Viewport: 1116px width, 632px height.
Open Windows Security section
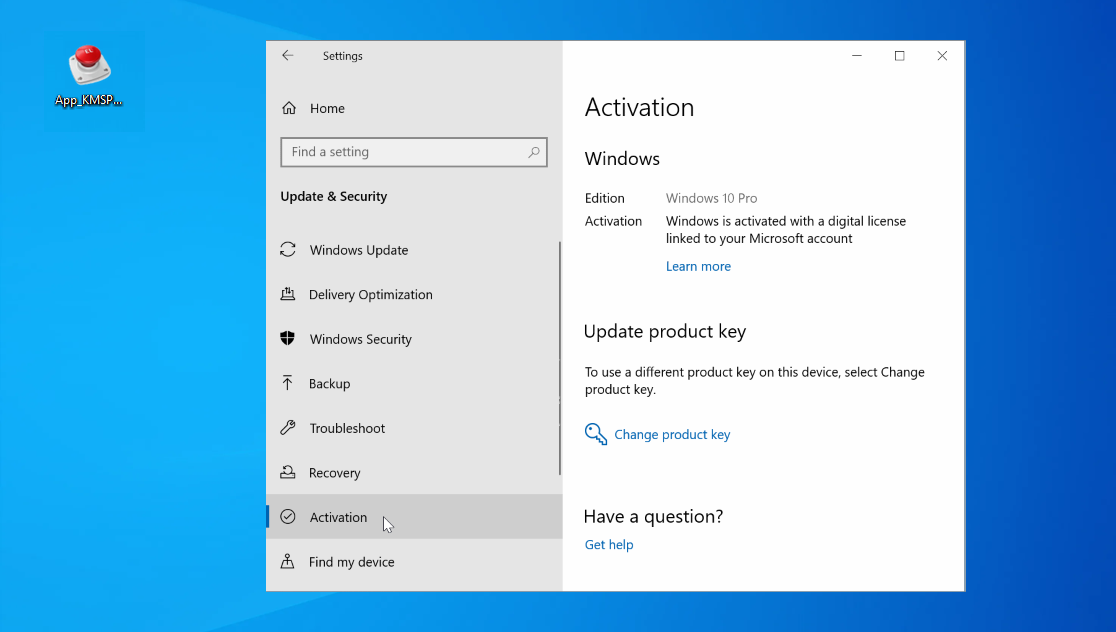(x=414, y=339)
